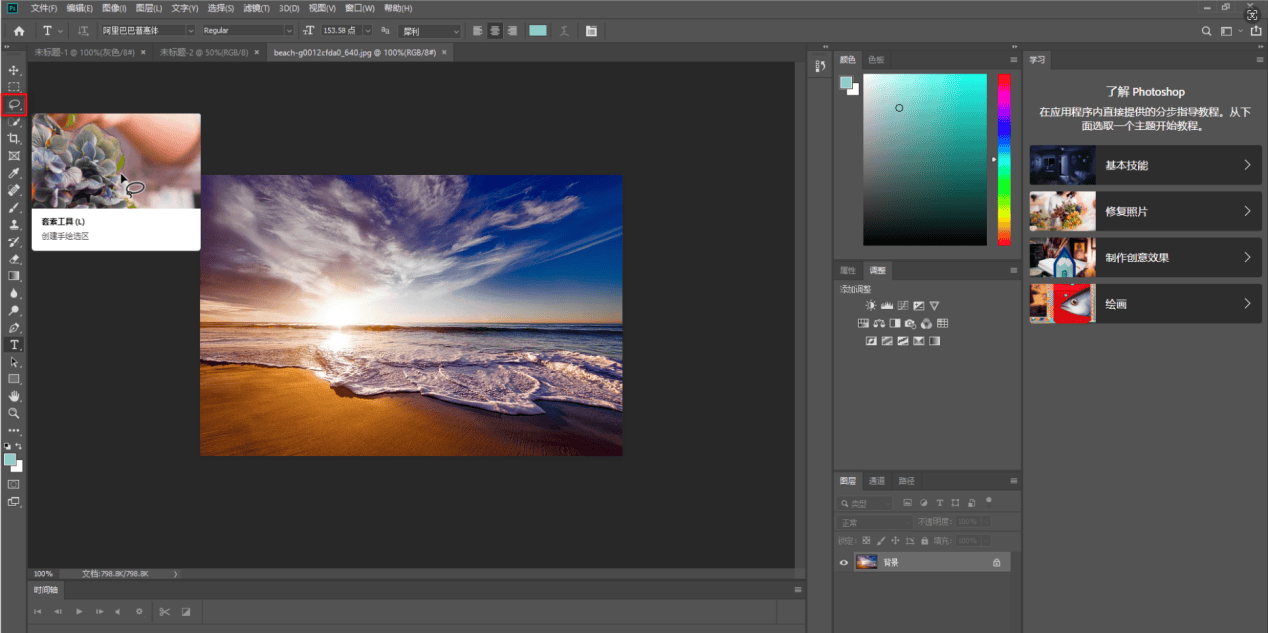The width and height of the screenshot is (1268, 633).
Task: Select the Lasso tool in toolbar
Action: pos(14,104)
